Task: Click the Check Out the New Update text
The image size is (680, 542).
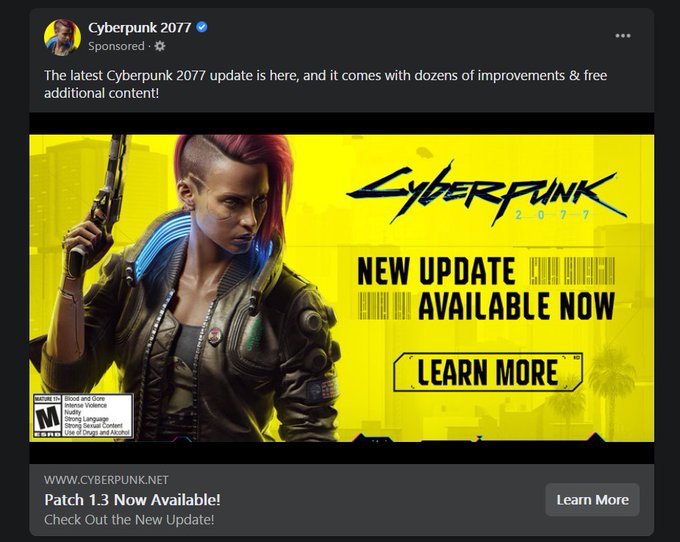Action: 129,519
